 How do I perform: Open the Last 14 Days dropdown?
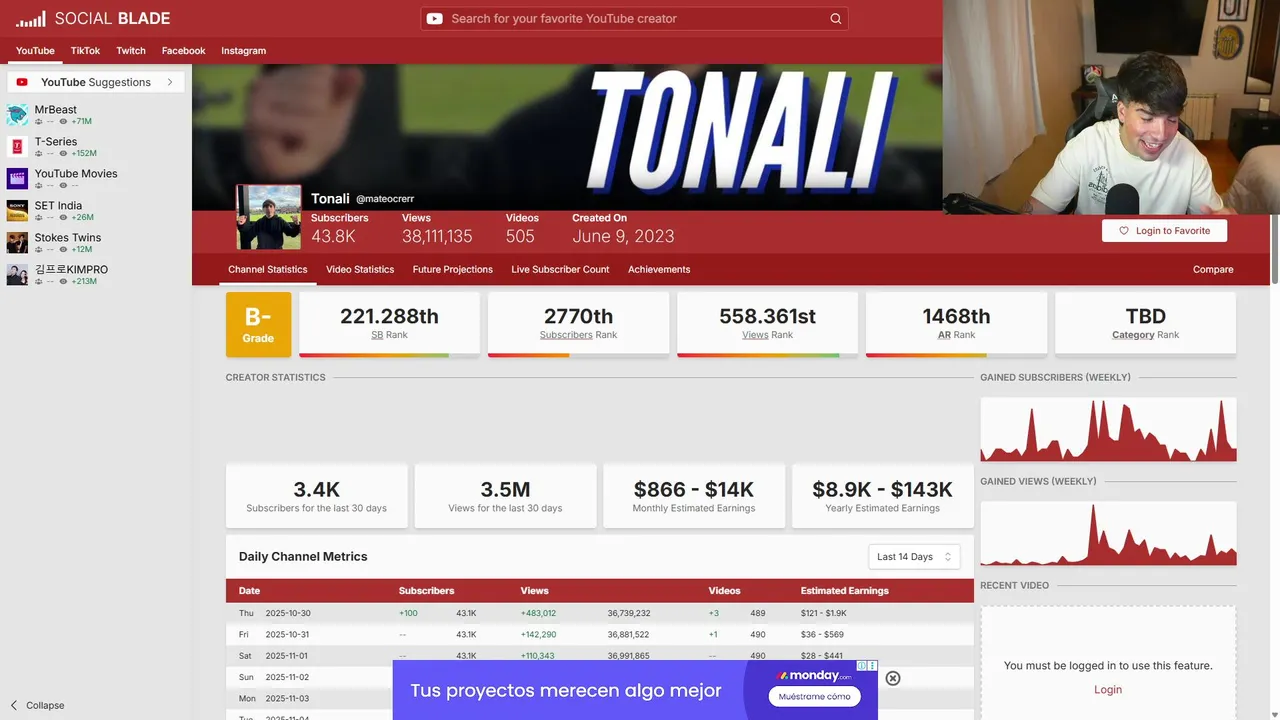[x=914, y=557]
